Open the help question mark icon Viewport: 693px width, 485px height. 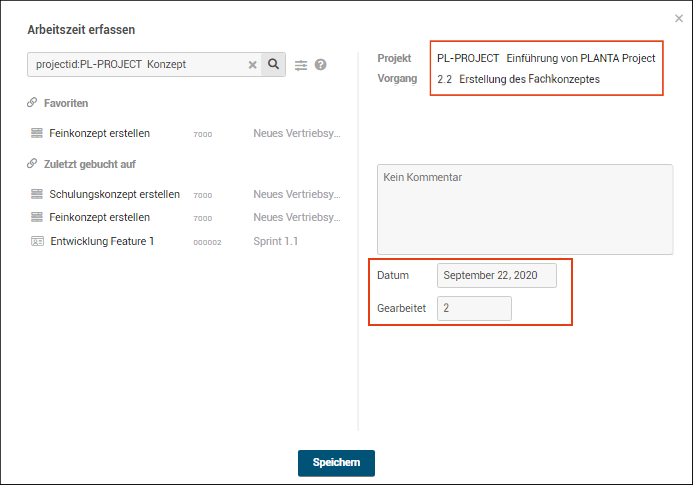coord(320,65)
